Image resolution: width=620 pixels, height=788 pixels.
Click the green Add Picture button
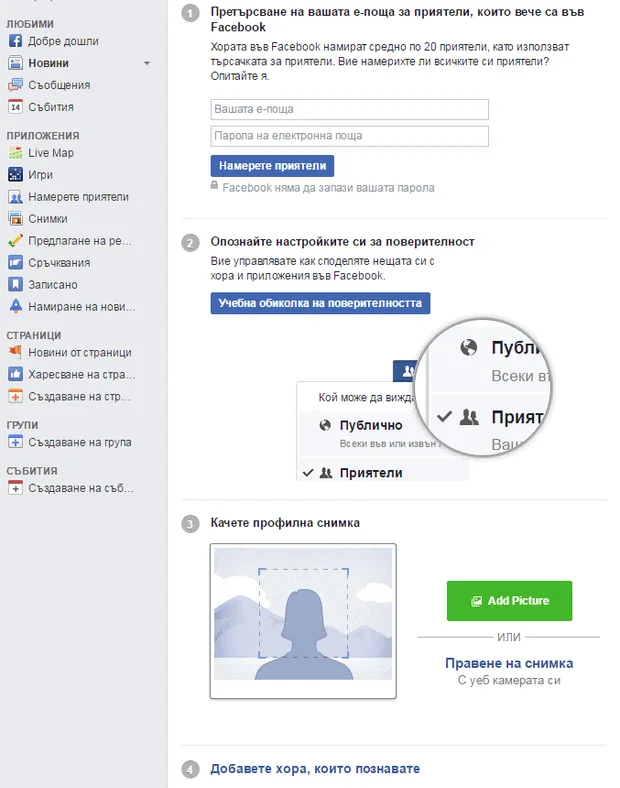point(509,601)
